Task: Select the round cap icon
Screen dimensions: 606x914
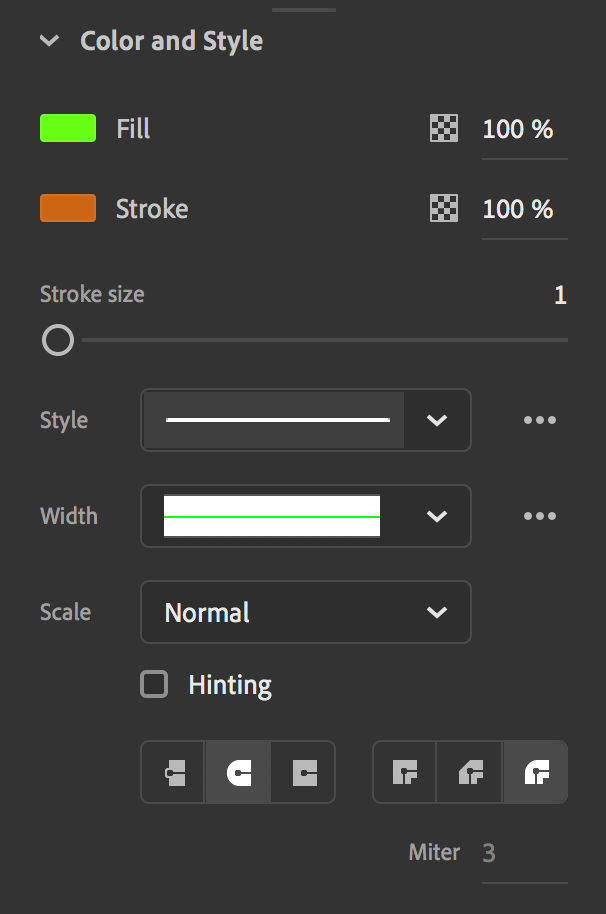Action: (238, 773)
